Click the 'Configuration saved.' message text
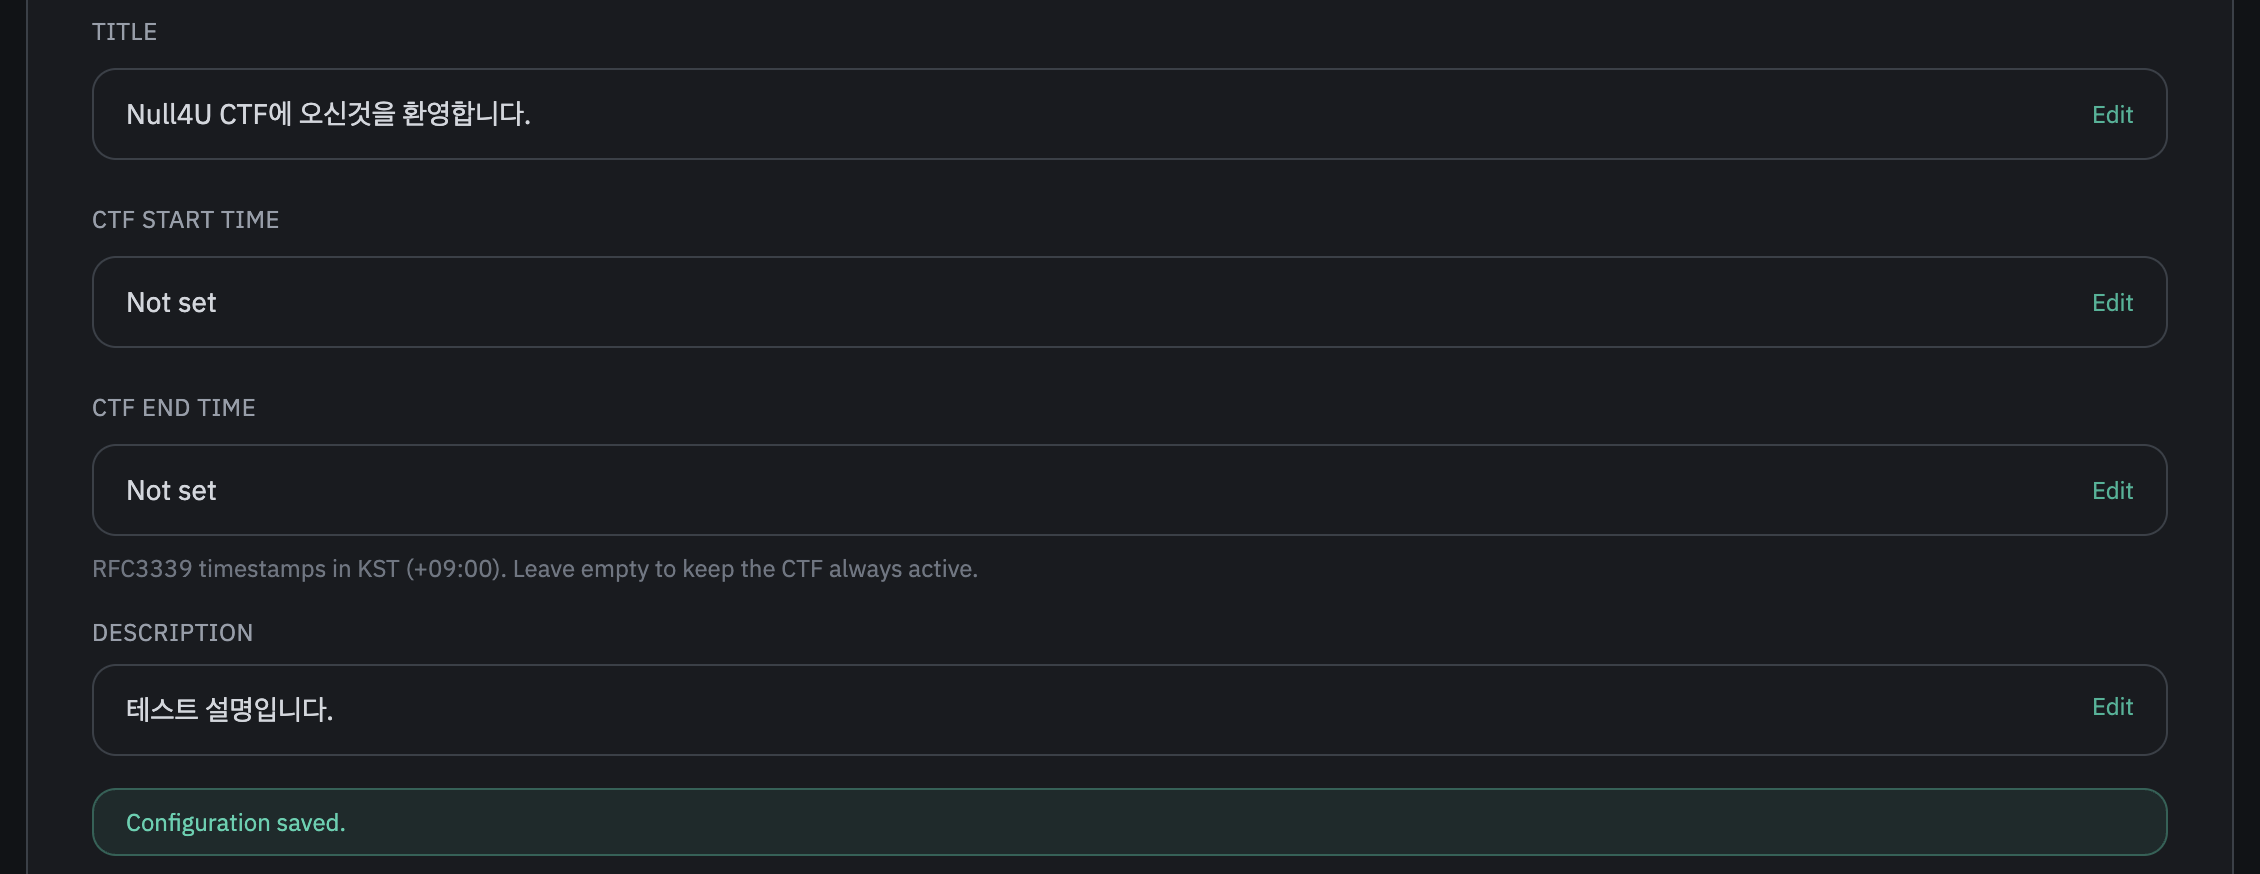Image resolution: width=2260 pixels, height=874 pixels. (235, 823)
